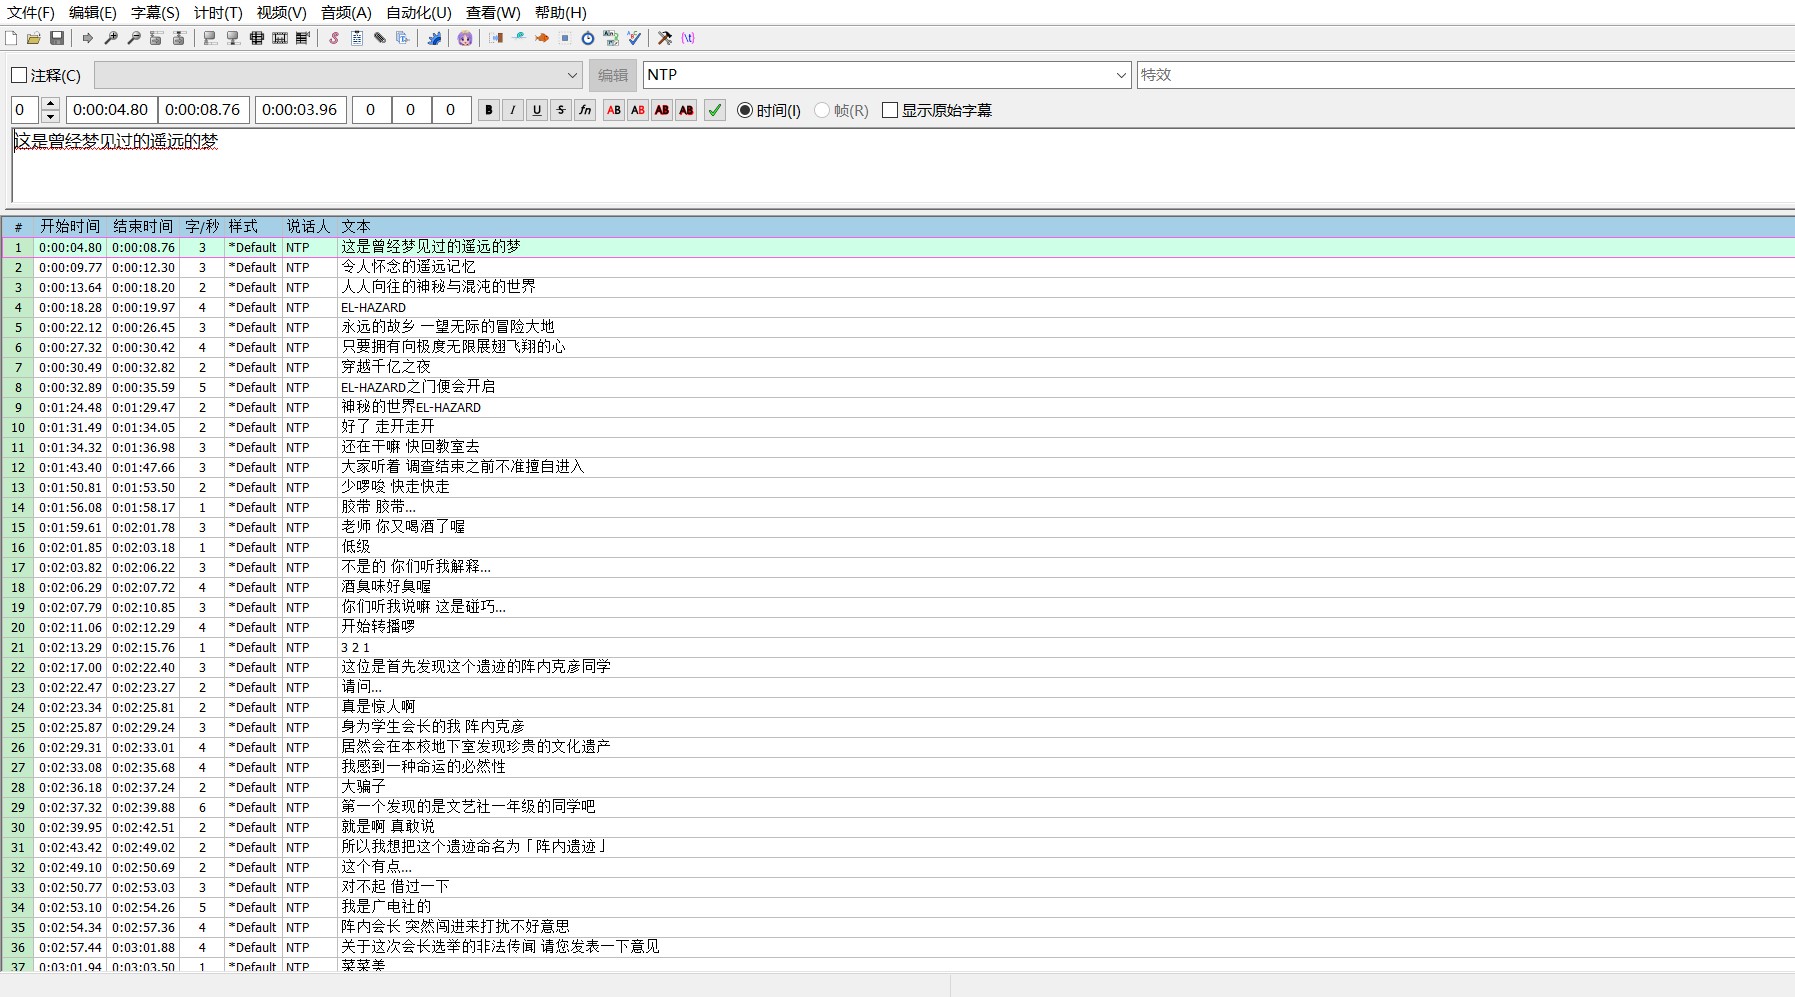Snap subtitles to scene icon
1795x997 pixels.
click(280, 38)
